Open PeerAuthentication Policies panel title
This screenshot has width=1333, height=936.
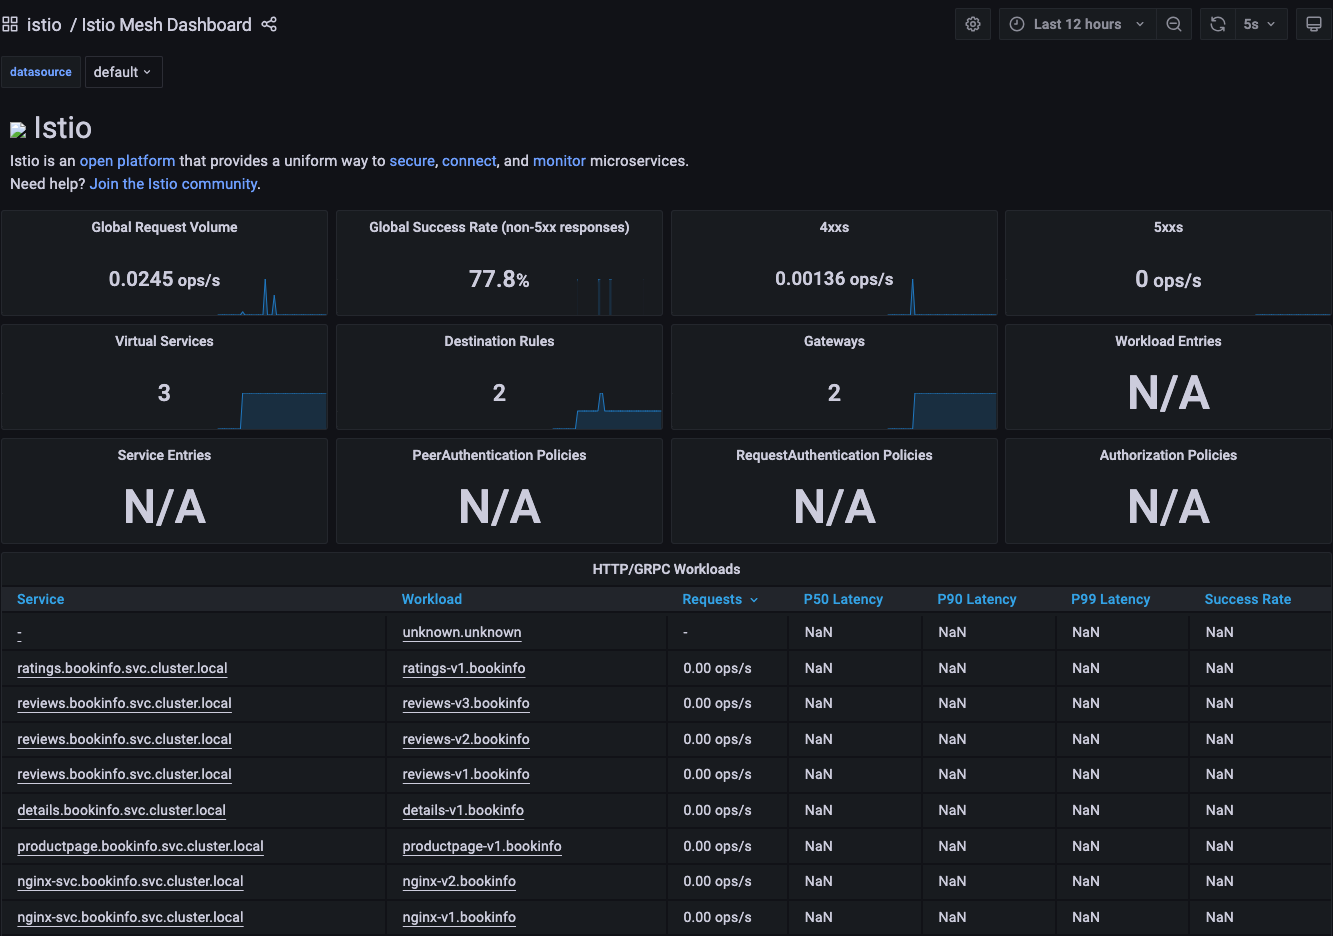(x=499, y=455)
